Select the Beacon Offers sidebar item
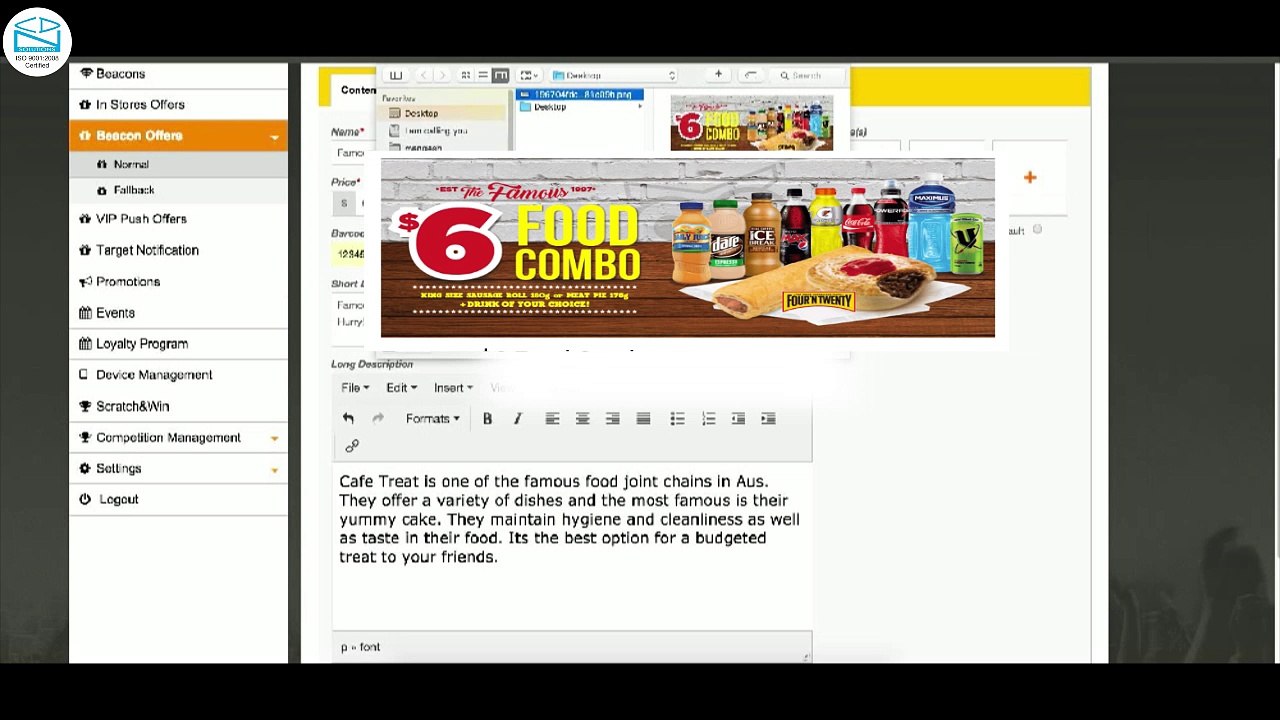The image size is (1280, 720). pos(178,136)
